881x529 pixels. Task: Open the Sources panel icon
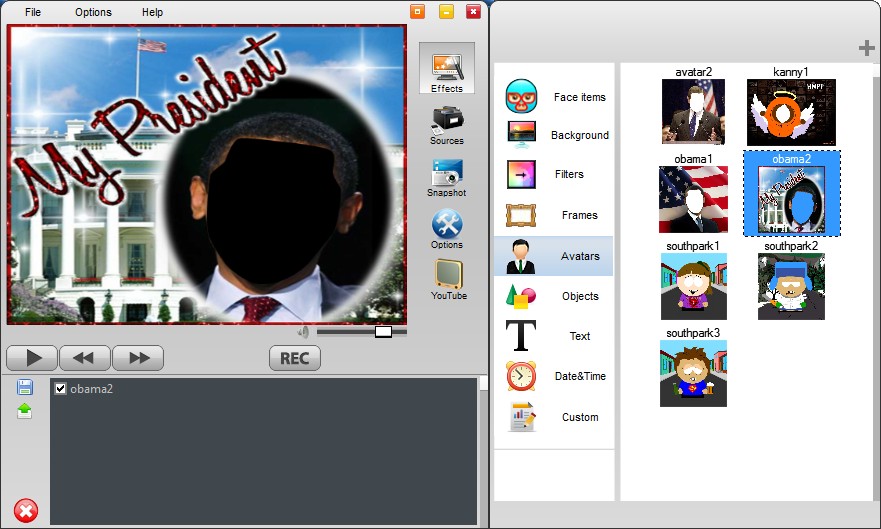[x=447, y=119]
